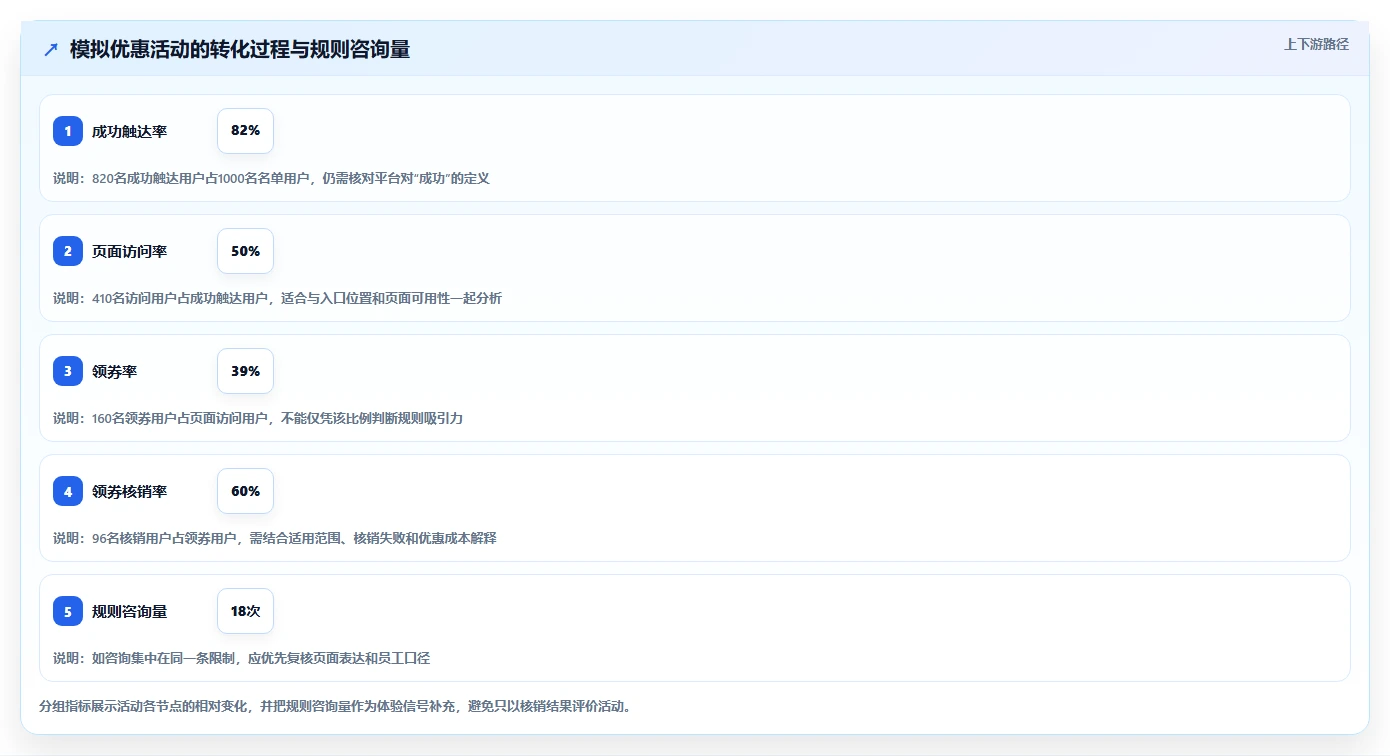Screen dimensions: 1390x756
Task: Click the step 1 number badge
Action: click(x=68, y=131)
